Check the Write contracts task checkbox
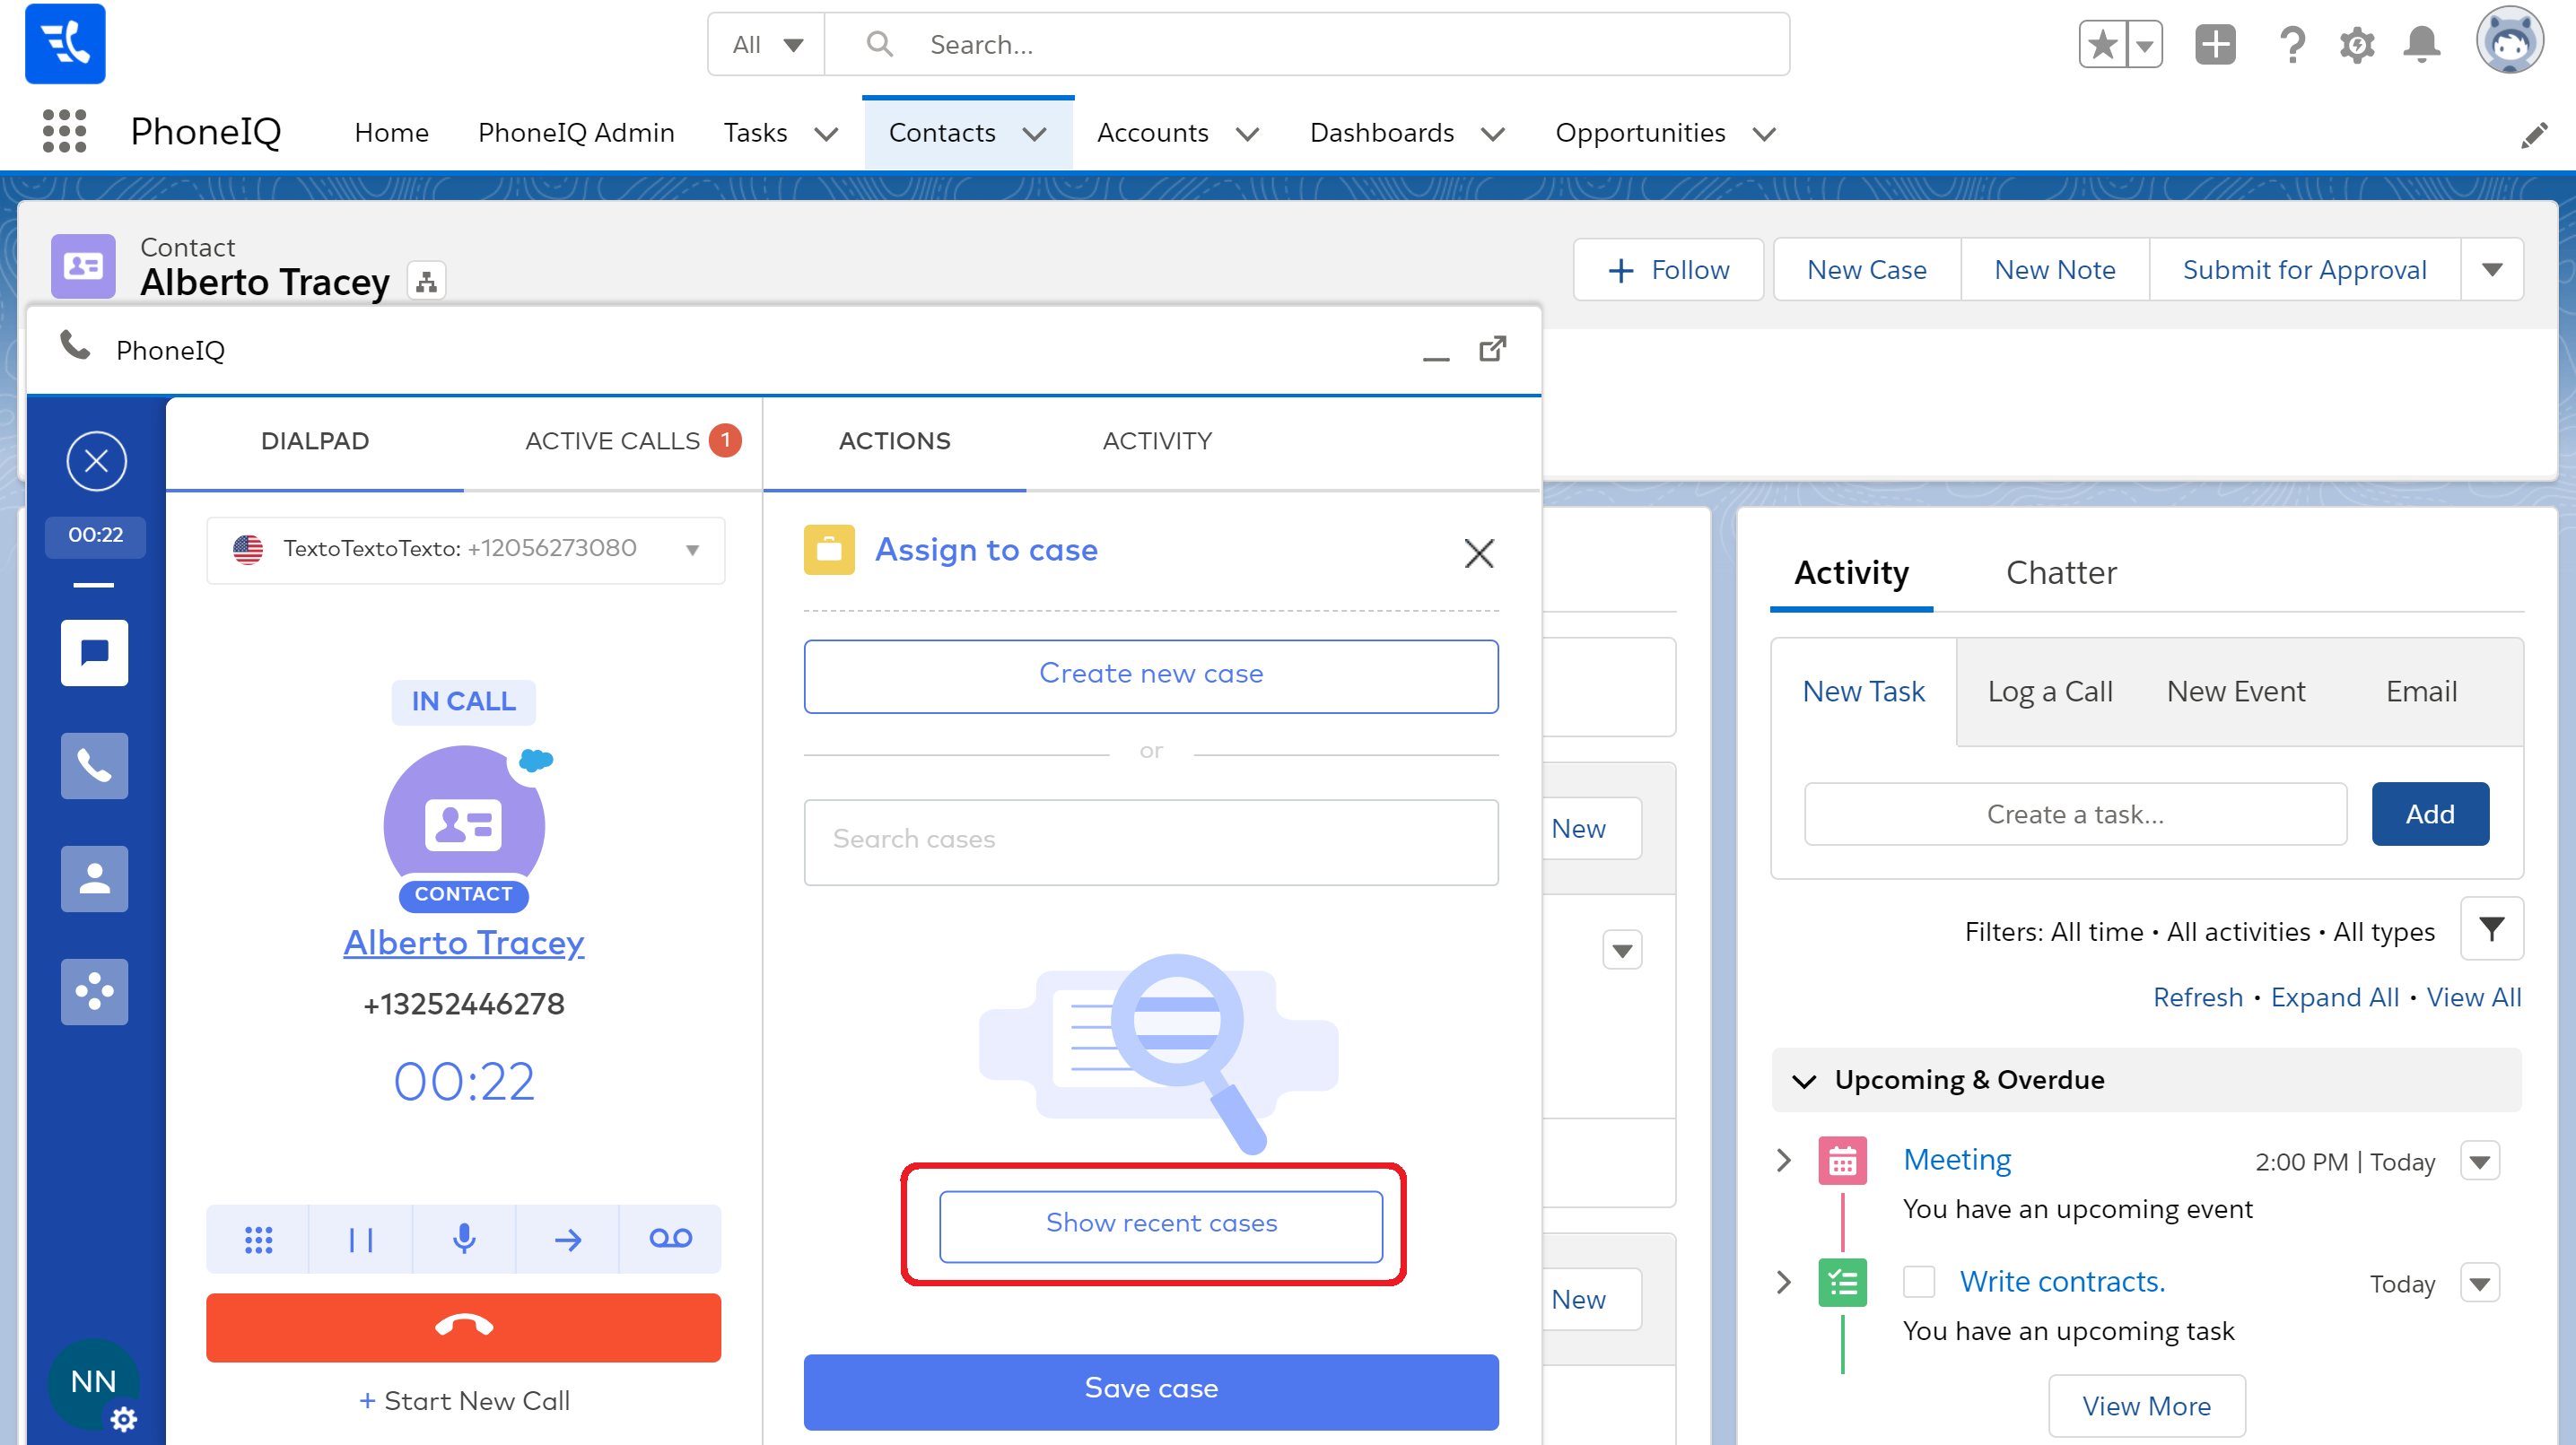2576x1445 pixels. (x=1918, y=1281)
